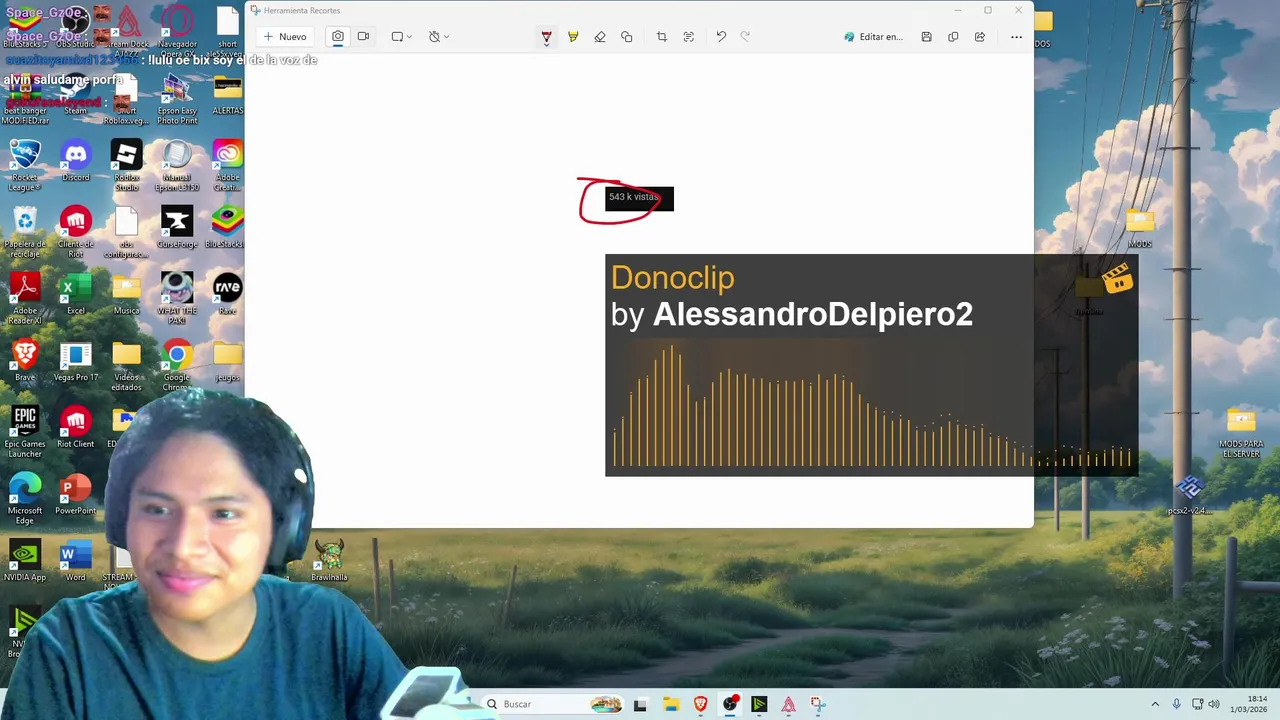
Task: Open the WHAT THE PAK desktop icon
Action: click(177, 298)
